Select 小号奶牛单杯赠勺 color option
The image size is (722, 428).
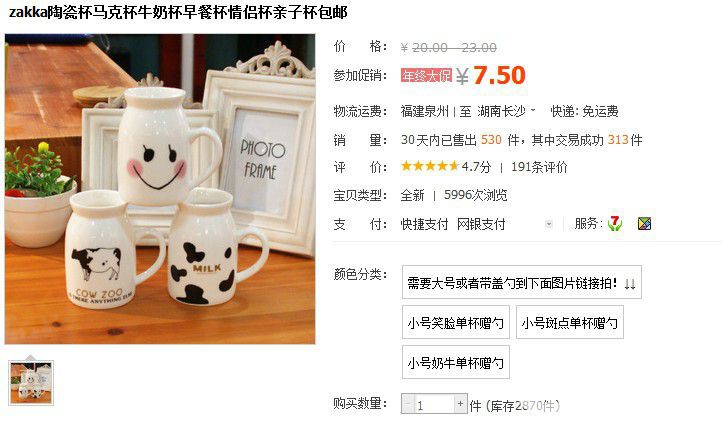click(455, 363)
